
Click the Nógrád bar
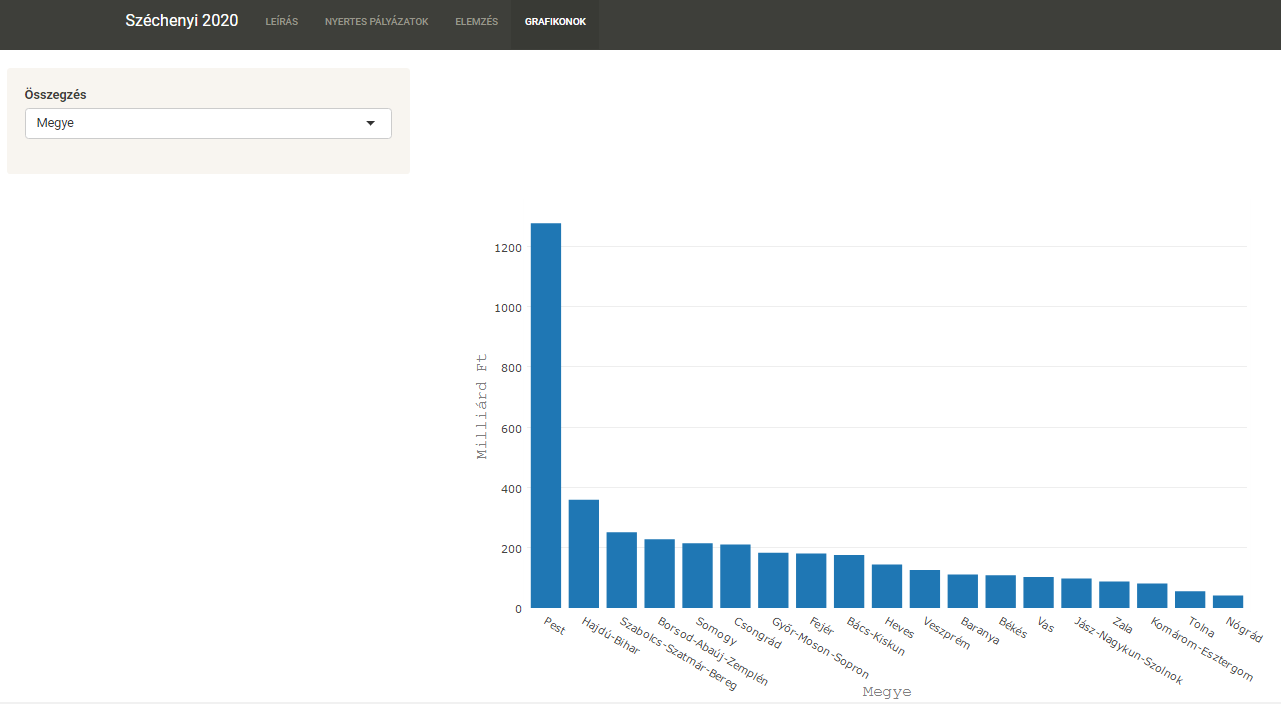pyautogui.click(x=1228, y=602)
